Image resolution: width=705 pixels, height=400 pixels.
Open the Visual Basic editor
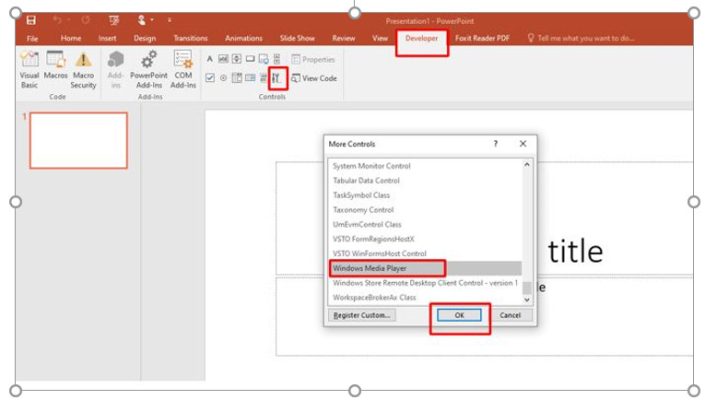click(x=29, y=70)
